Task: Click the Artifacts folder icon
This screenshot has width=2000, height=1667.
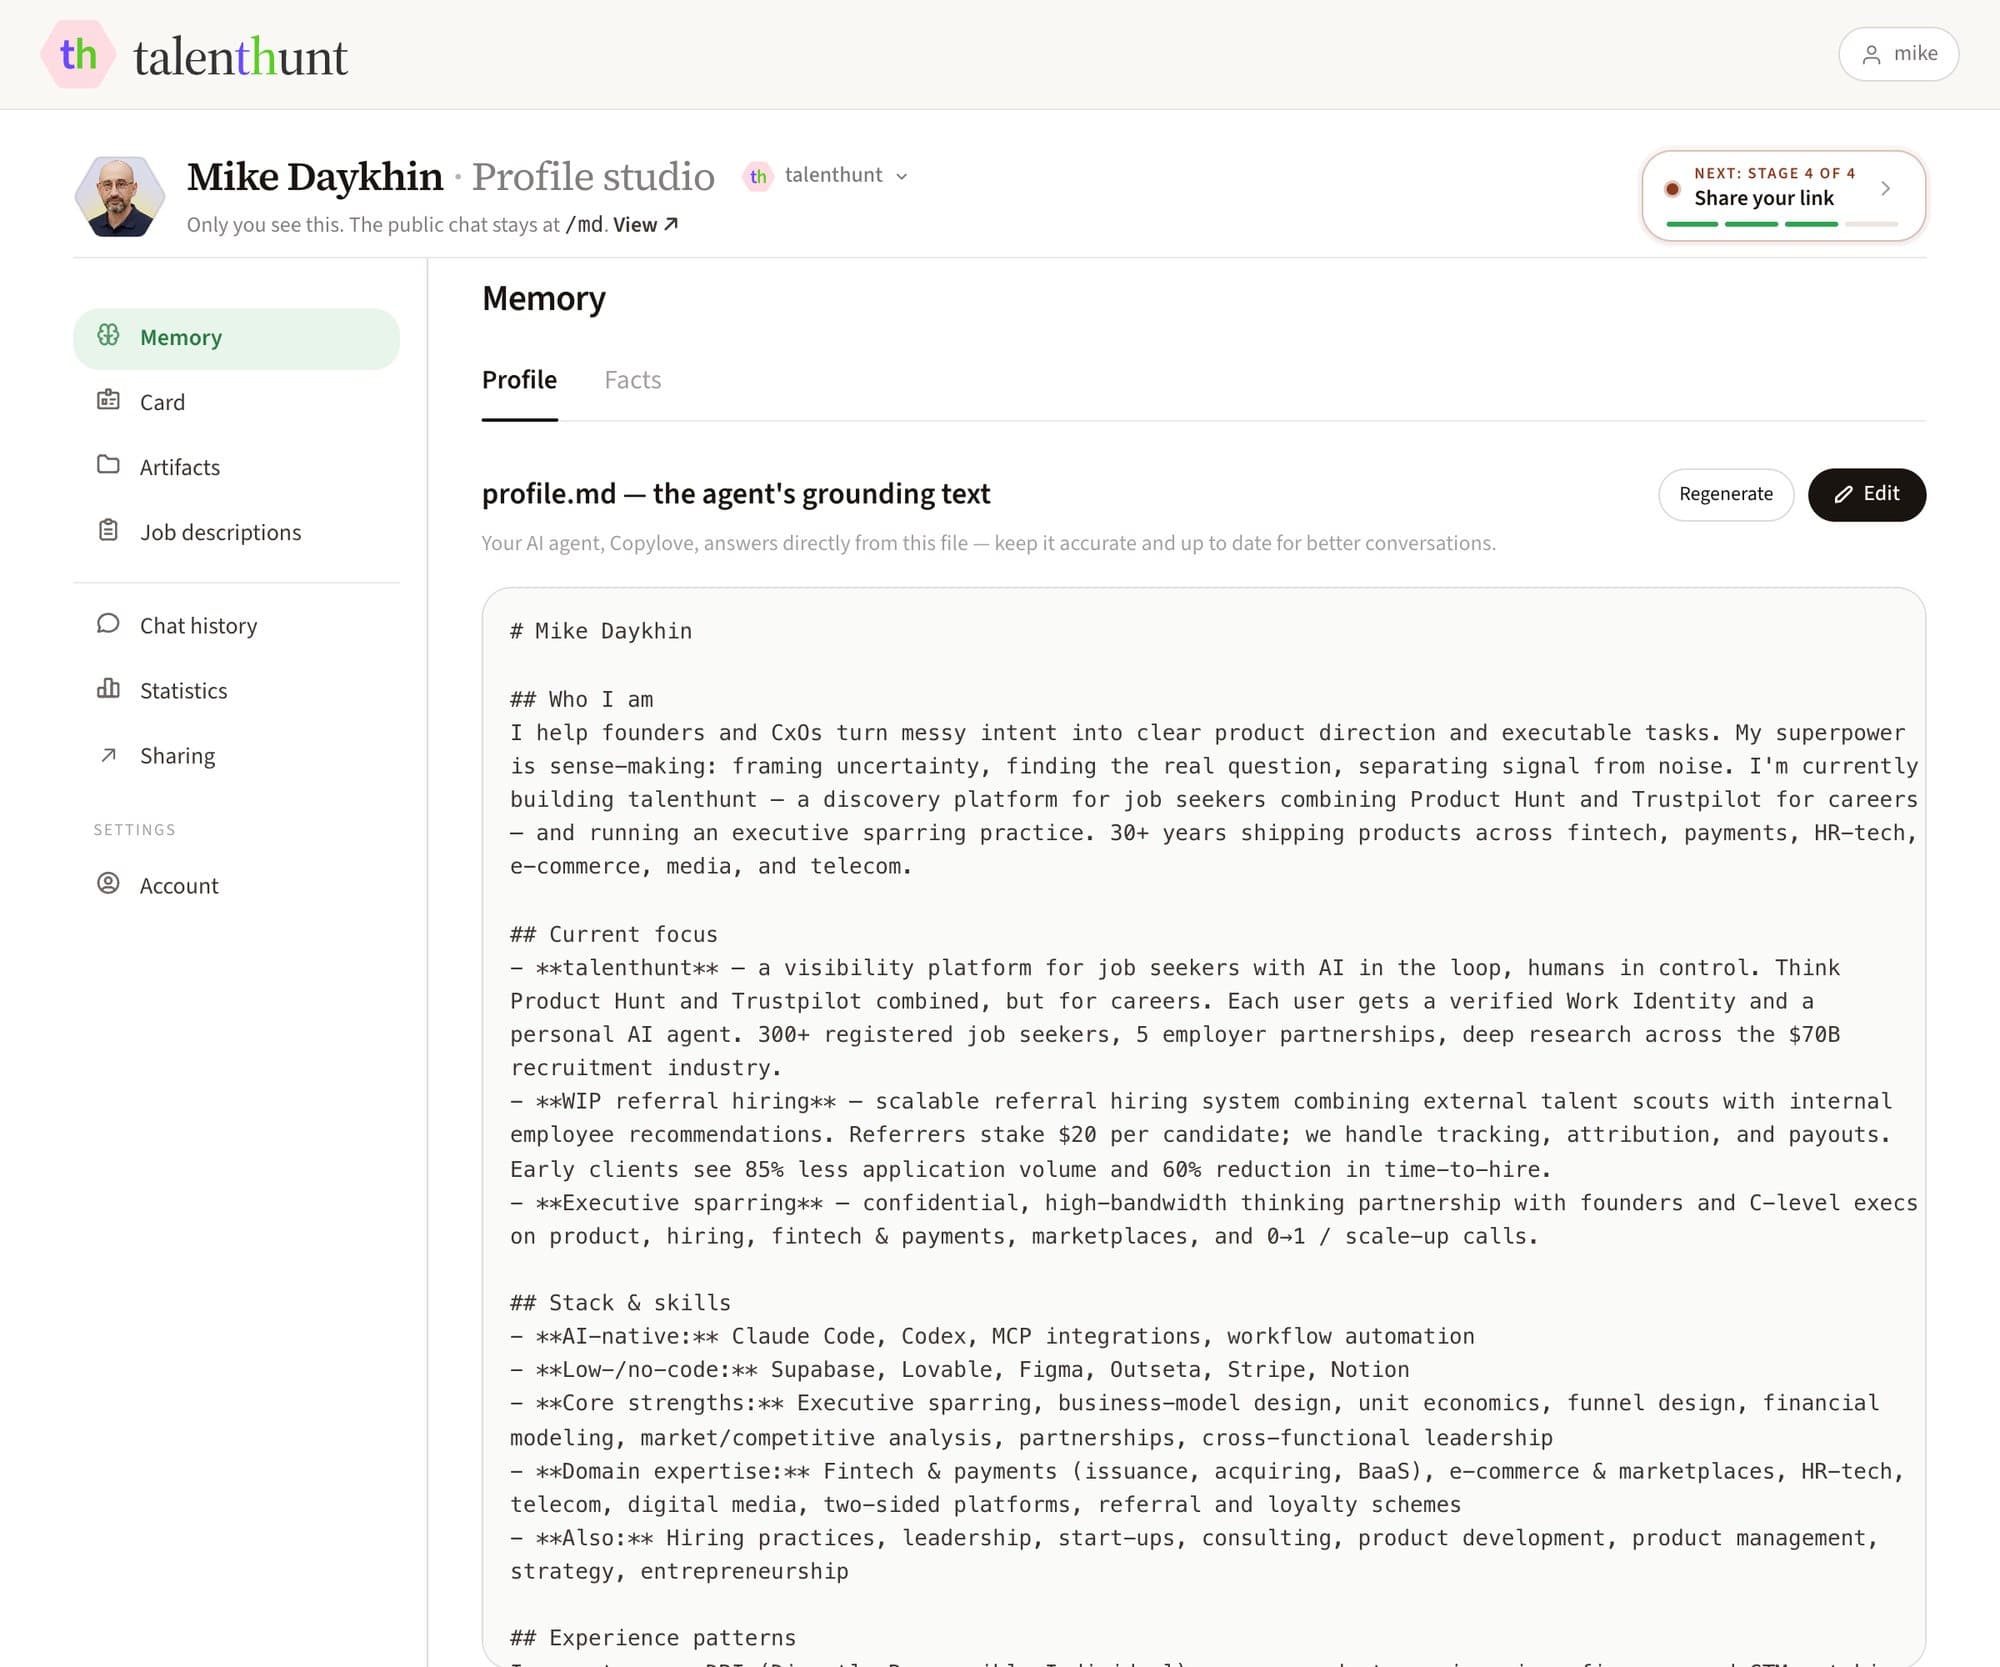Action: pyautogui.click(x=108, y=465)
